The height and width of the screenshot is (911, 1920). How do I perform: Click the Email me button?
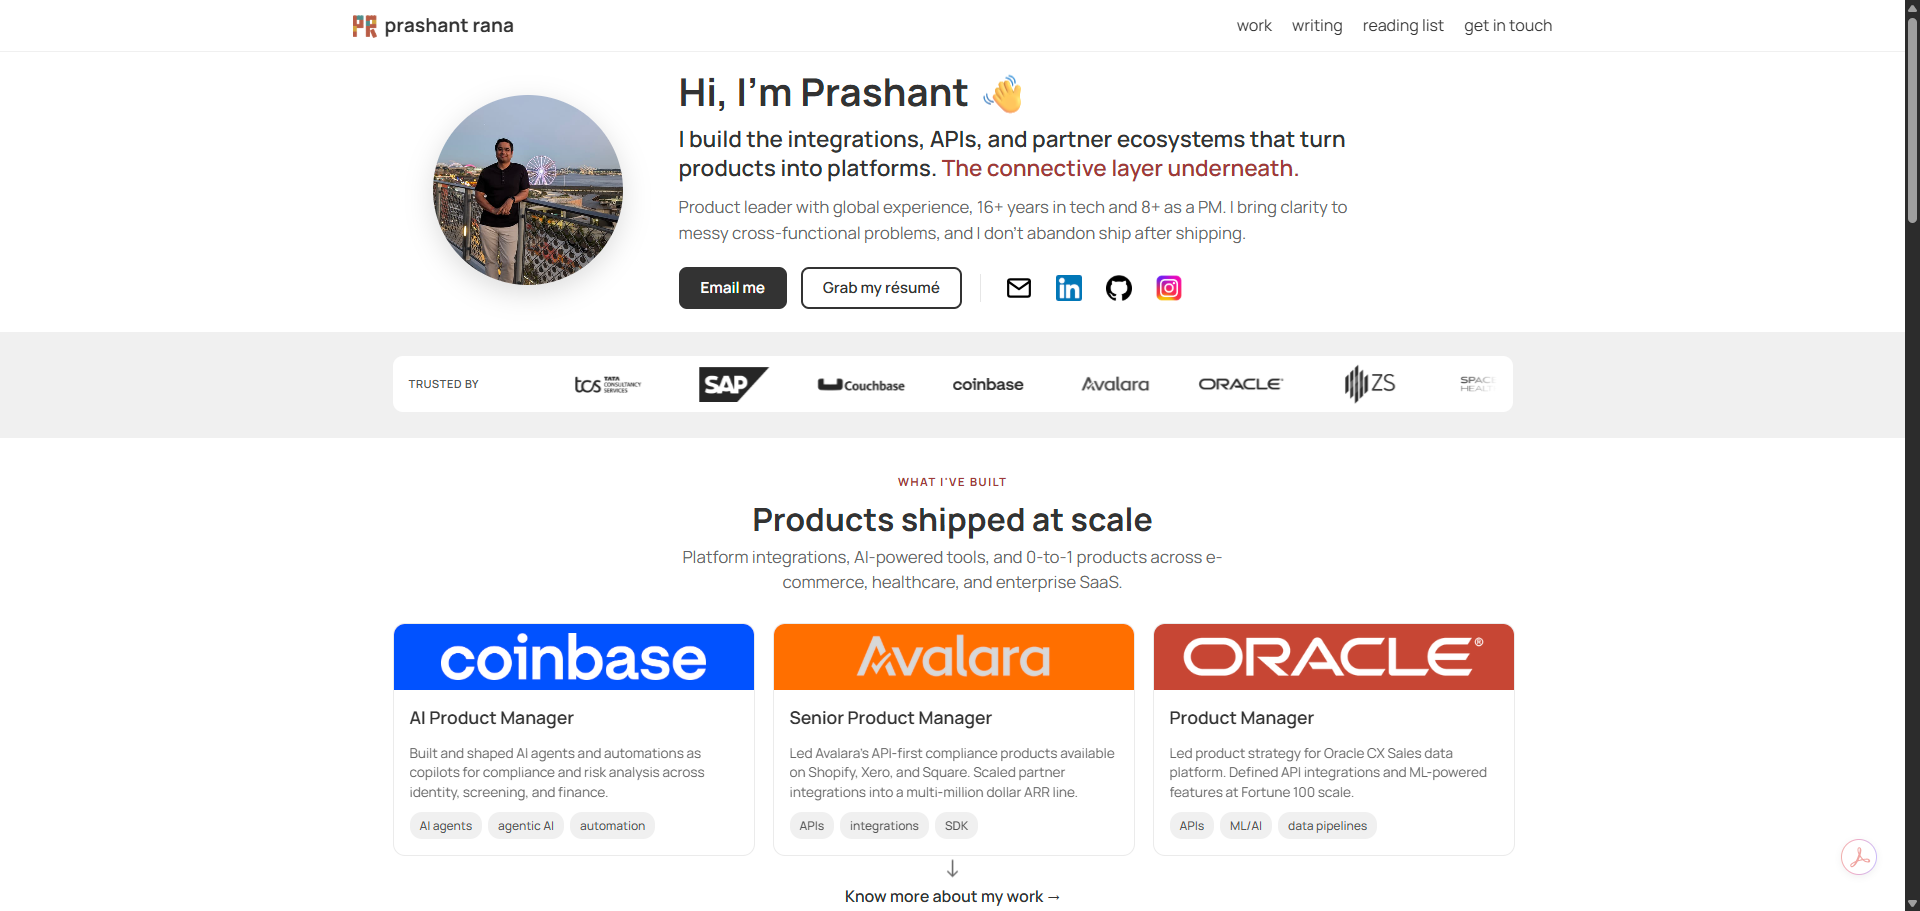click(x=732, y=288)
